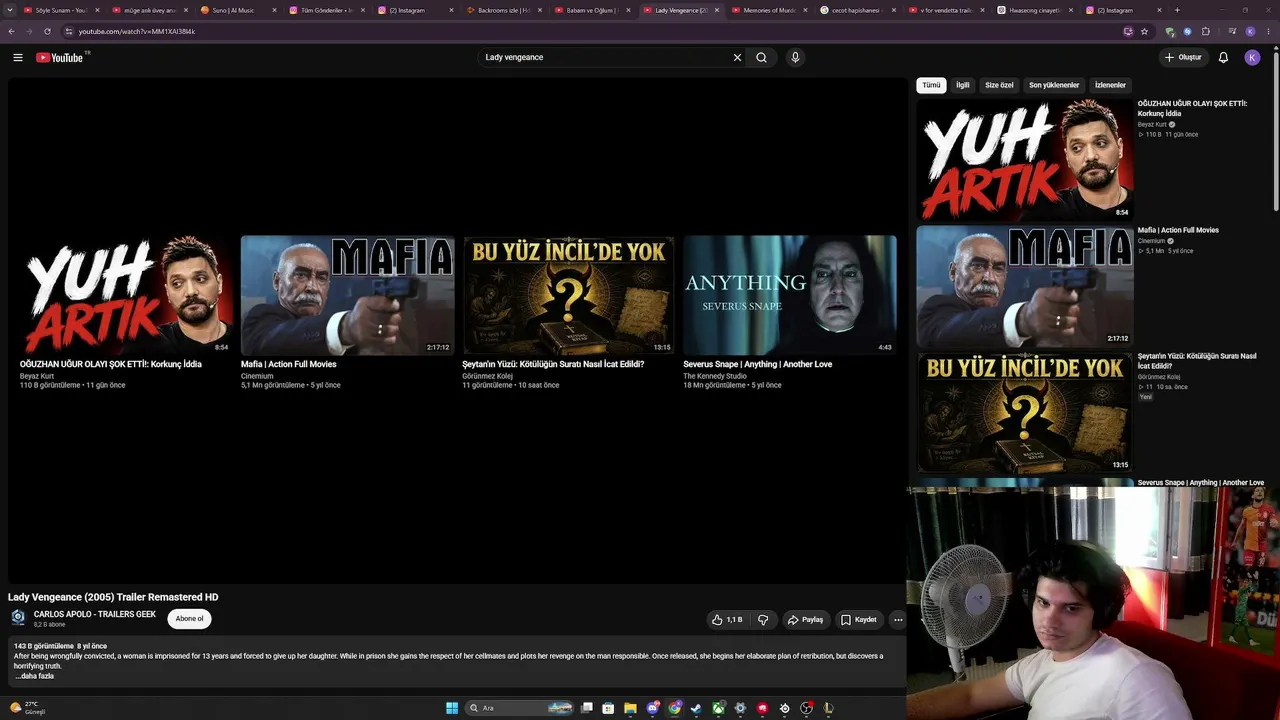Image resolution: width=1280 pixels, height=720 pixels.
Task: Close the 'Lady Vengeance' browser tab
Action: tap(716, 10)
